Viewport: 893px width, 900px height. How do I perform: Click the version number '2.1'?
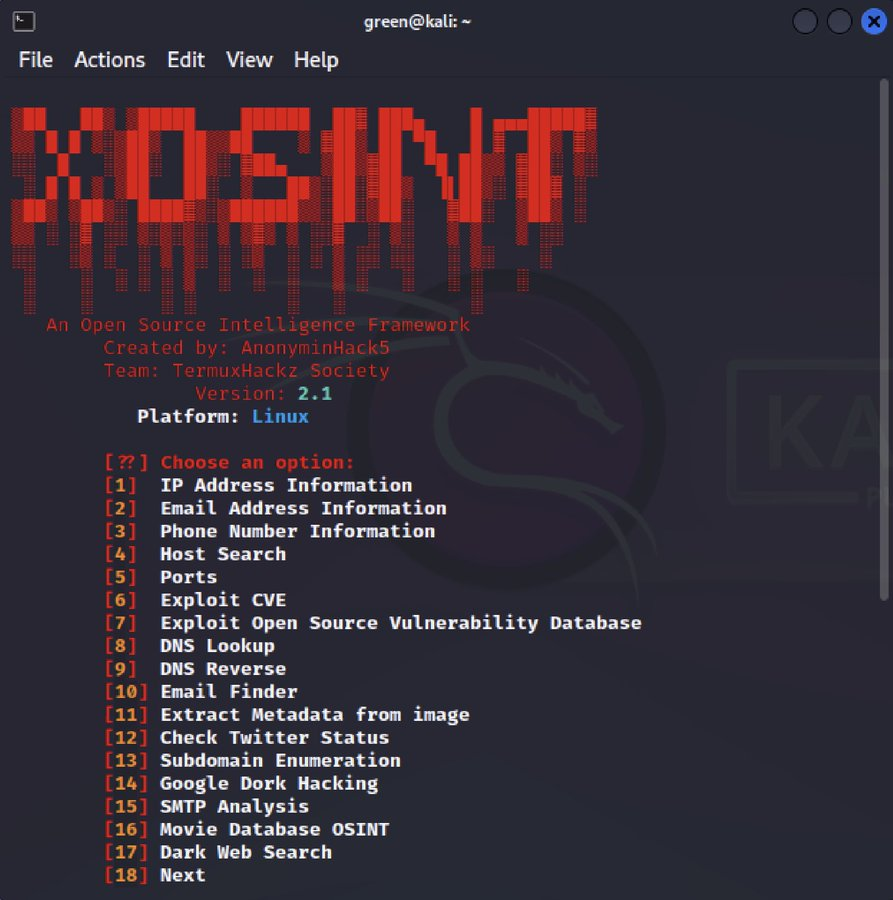315,393
